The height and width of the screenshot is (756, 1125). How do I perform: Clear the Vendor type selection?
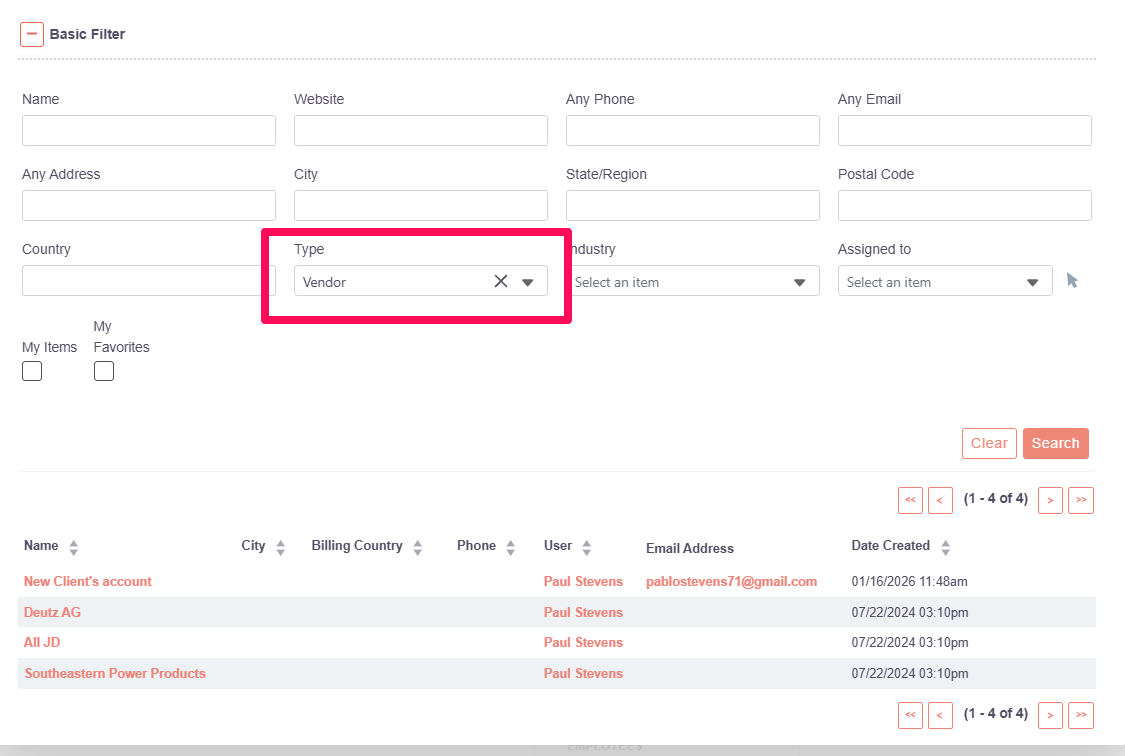click(x=501, y=282)
